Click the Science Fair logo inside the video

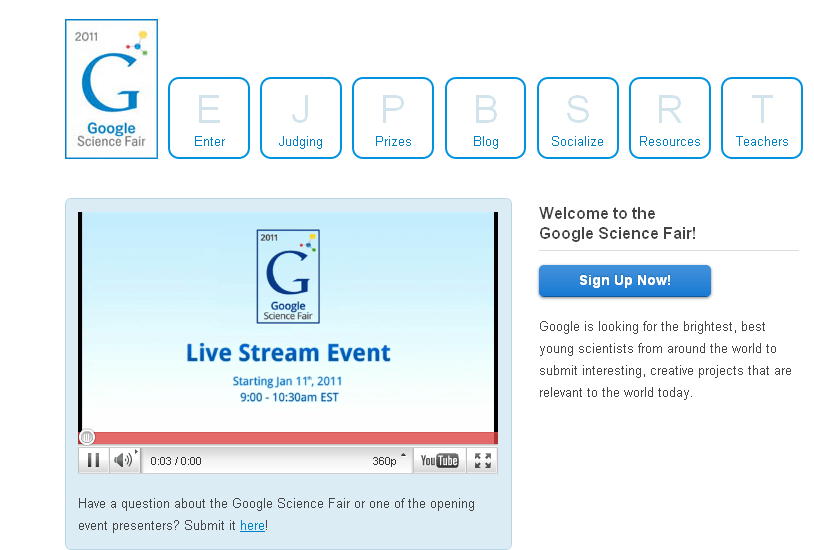(288, 276)
